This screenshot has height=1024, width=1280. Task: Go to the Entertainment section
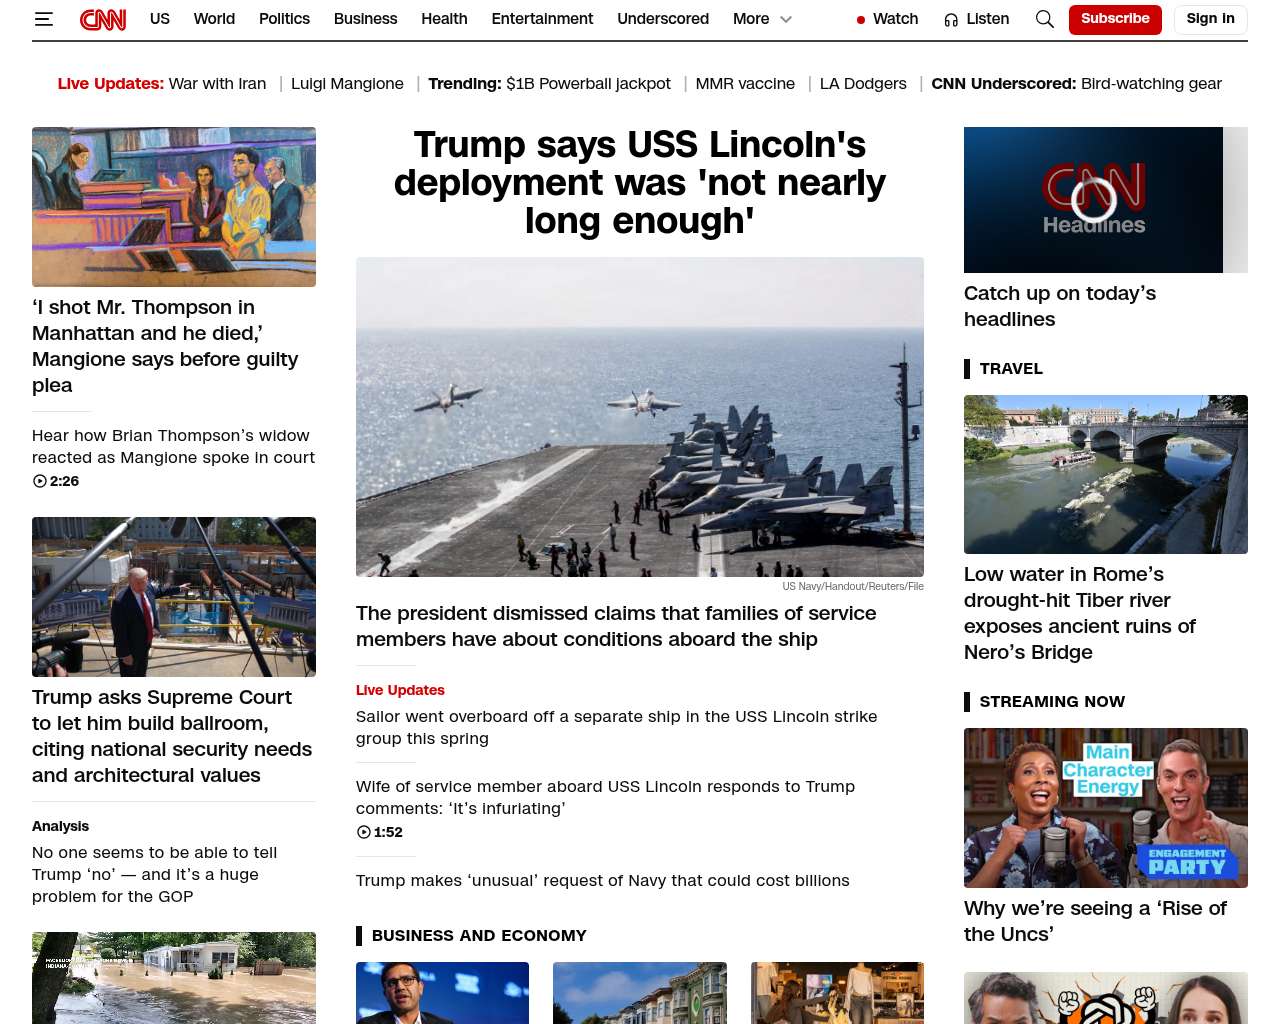(542, 19)
